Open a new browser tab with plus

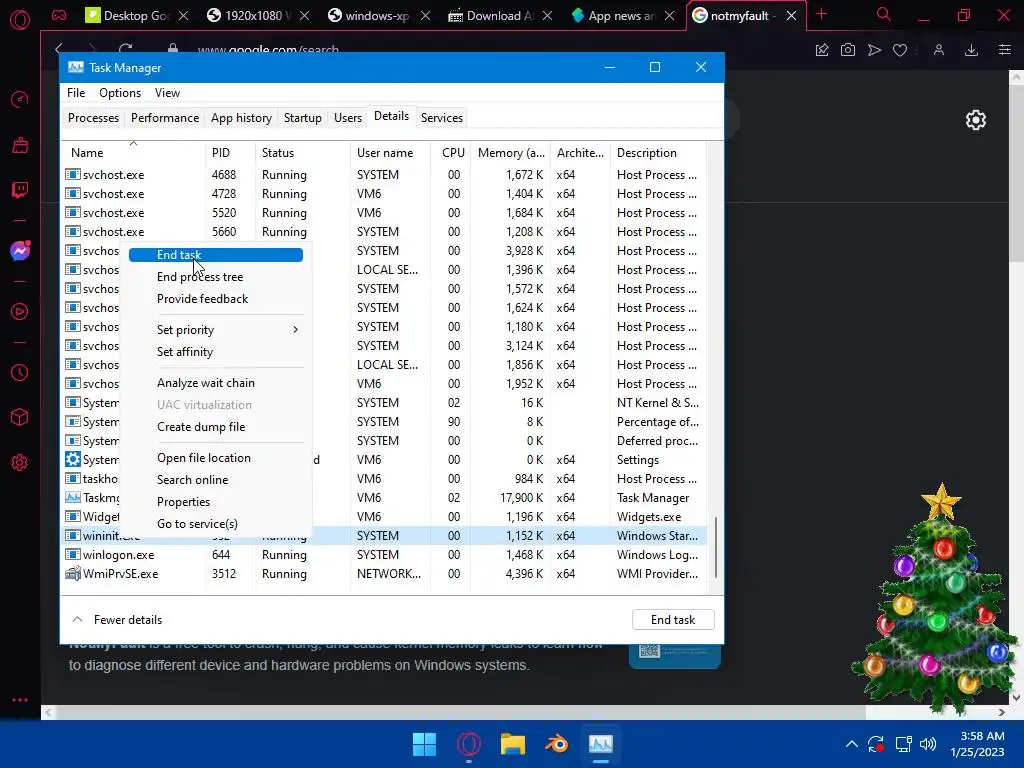pyautogui.click(x=822, y=14)
